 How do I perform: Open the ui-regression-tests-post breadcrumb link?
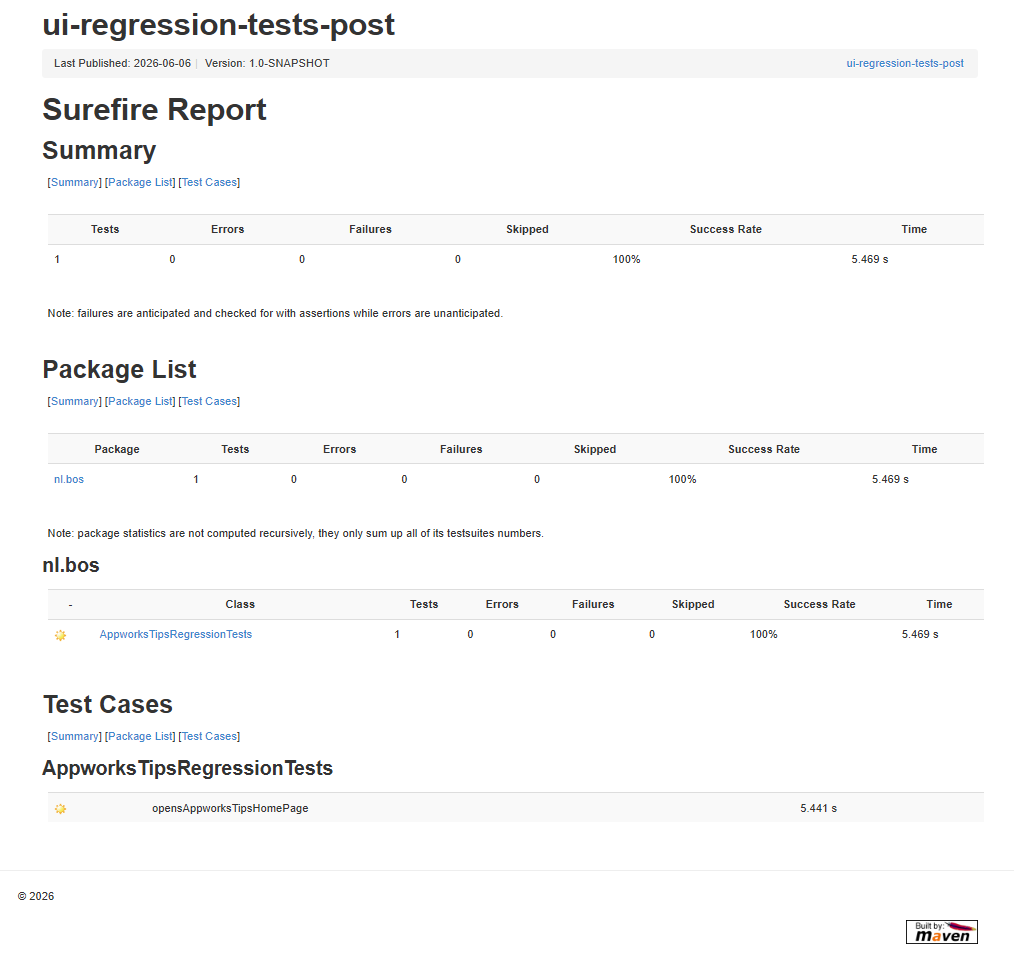click(905, 63)
